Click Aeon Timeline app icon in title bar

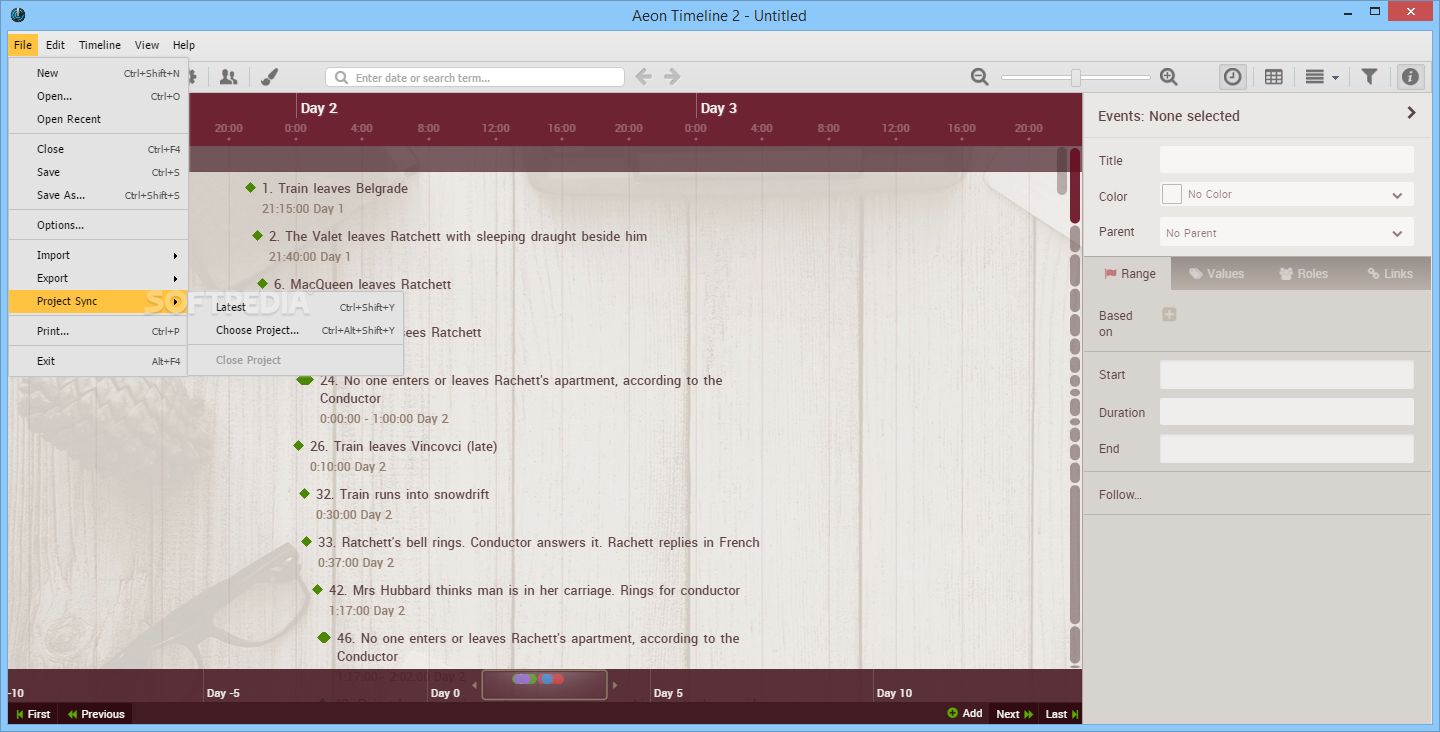tap(17, 14)
